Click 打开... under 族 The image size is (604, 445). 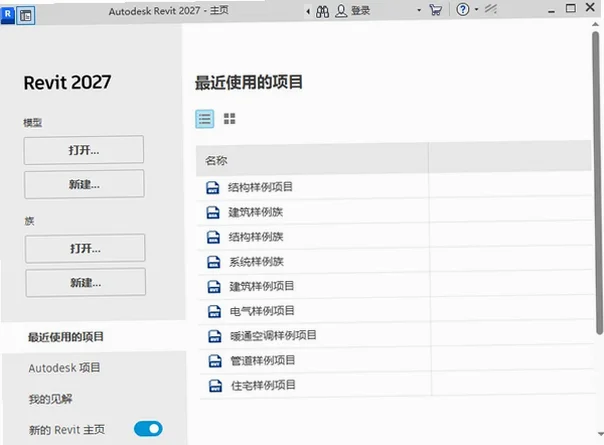pyautogui.click(x=85, y=249)
